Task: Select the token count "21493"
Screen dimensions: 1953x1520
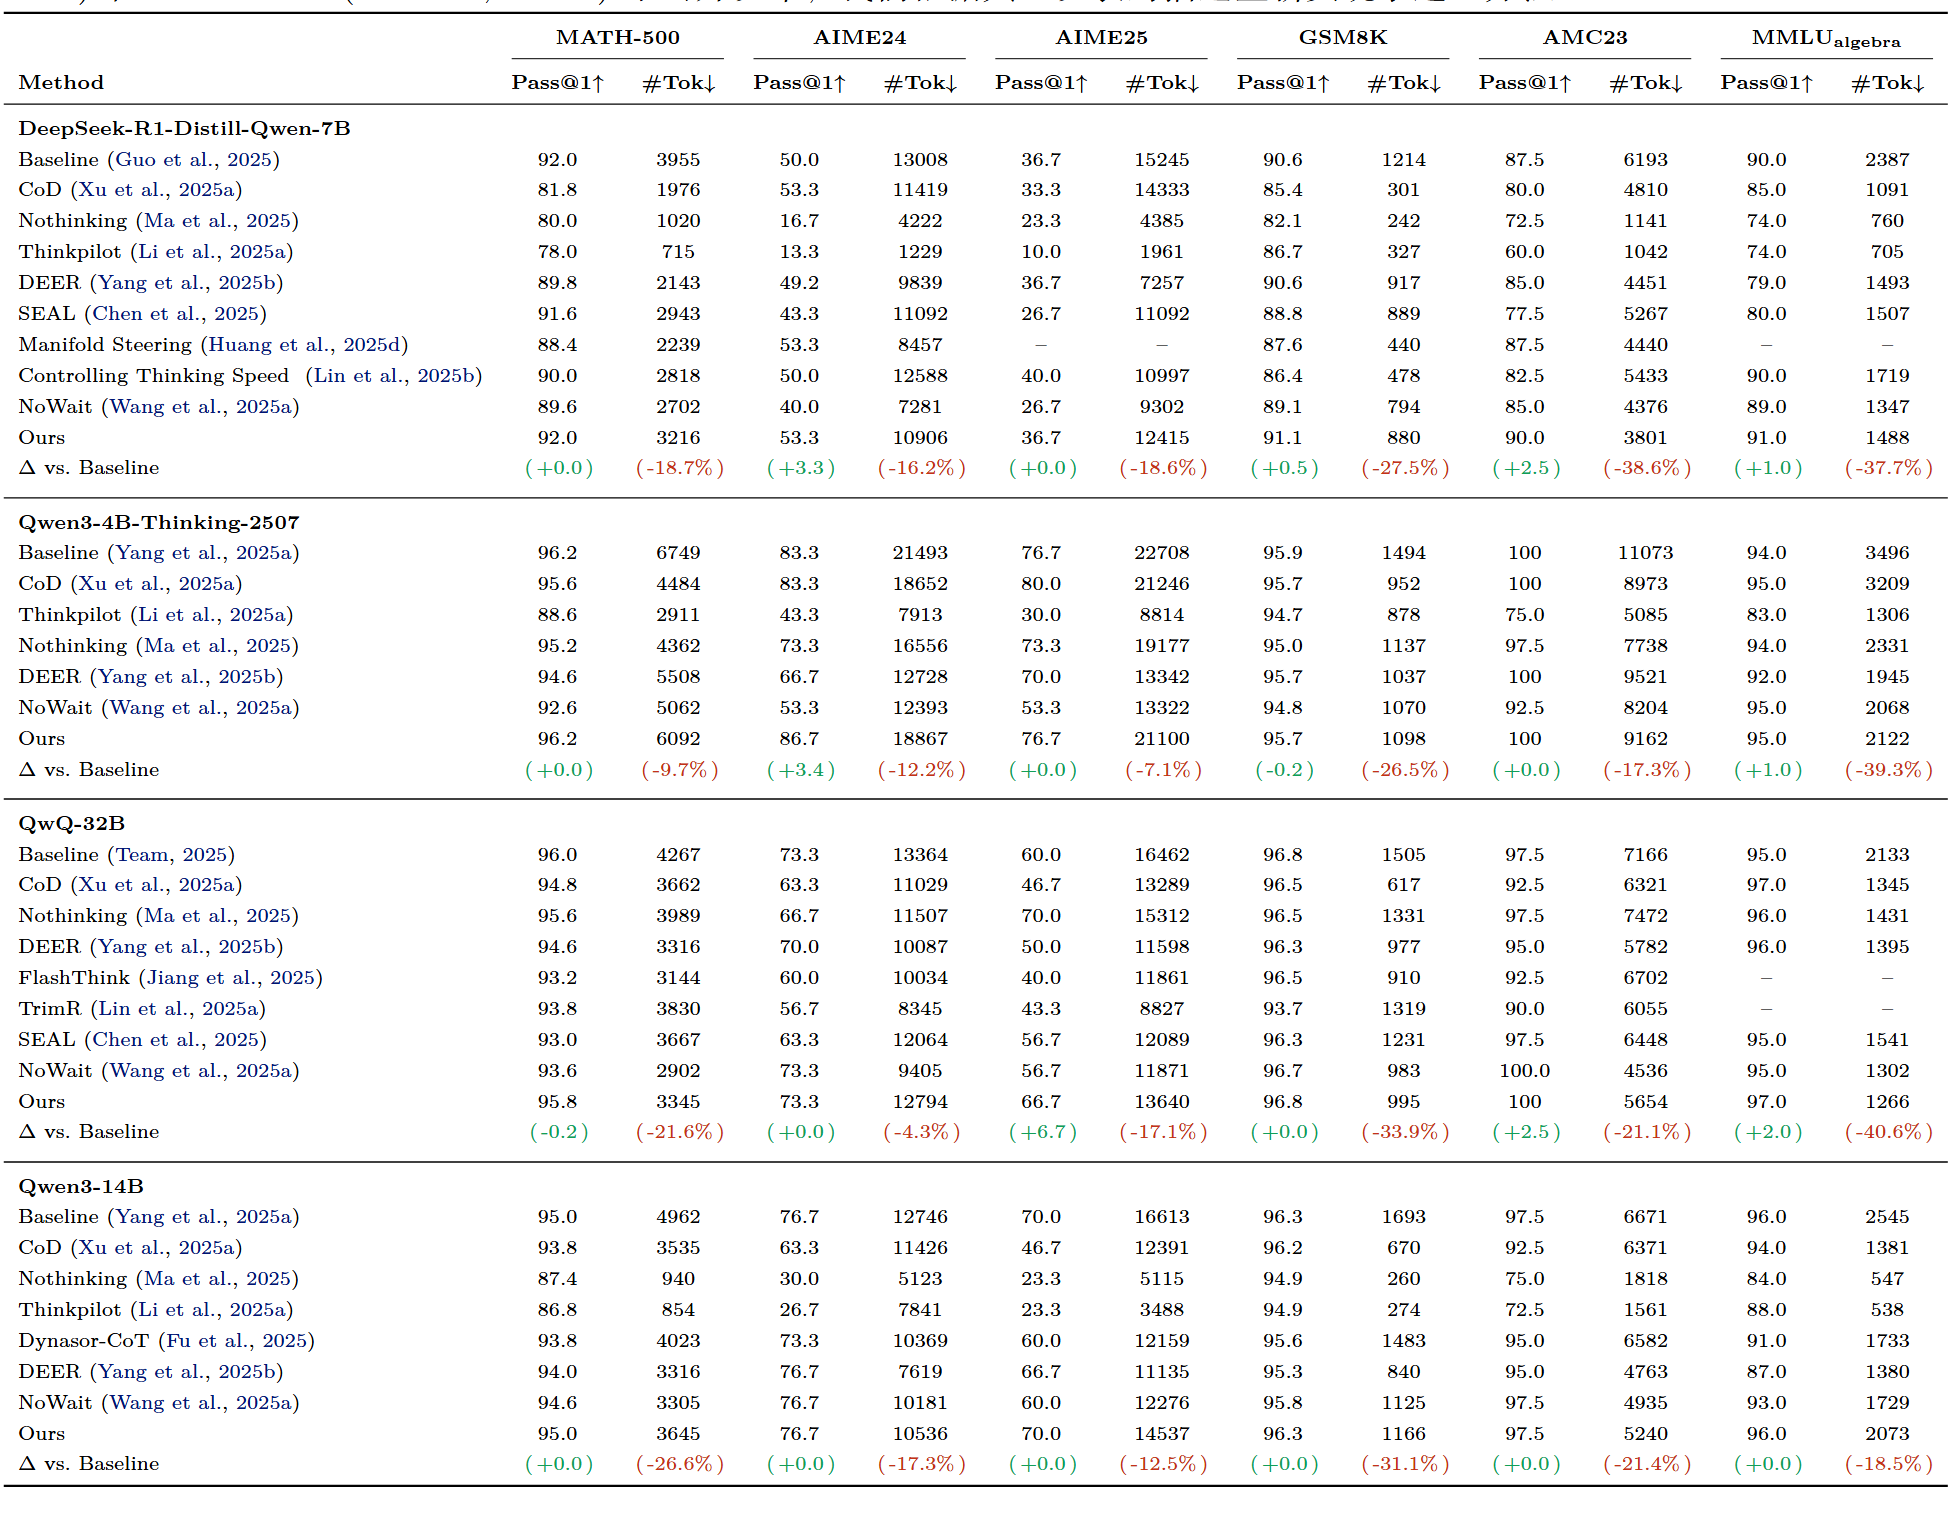Action: tap(920, 552)
